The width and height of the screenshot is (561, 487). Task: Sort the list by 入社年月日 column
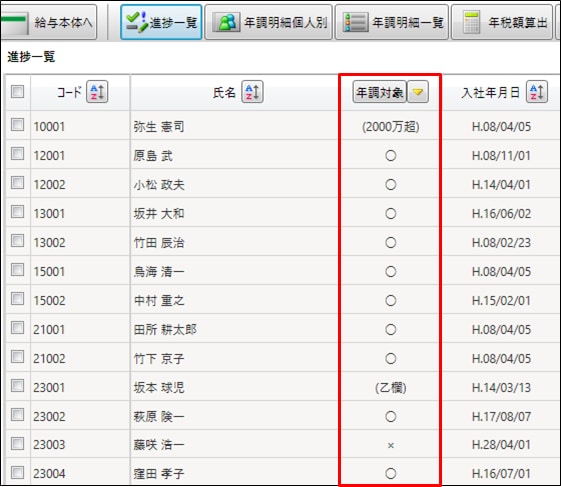[x=537, y=92]
